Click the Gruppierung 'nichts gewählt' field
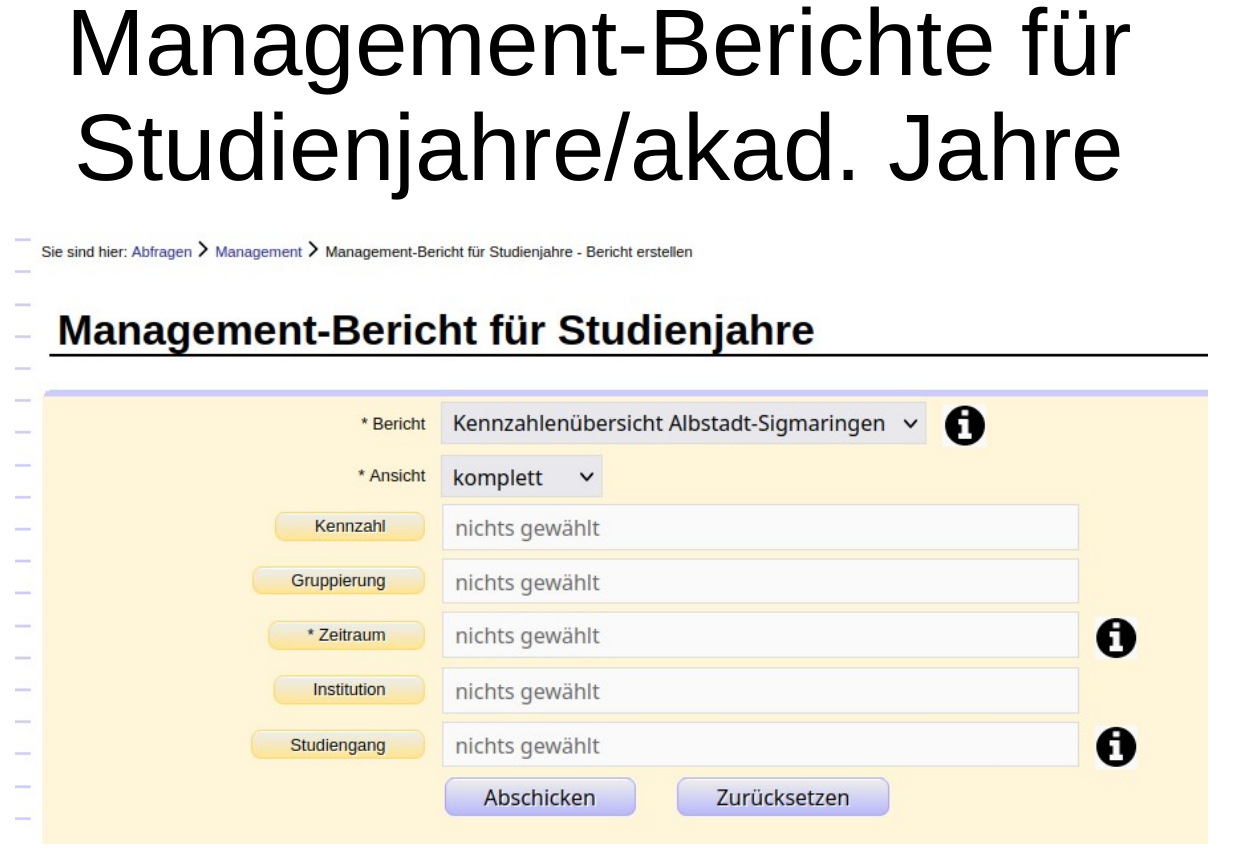Image resolution: width=1236 pixels, height=855 pixels. 760,581
